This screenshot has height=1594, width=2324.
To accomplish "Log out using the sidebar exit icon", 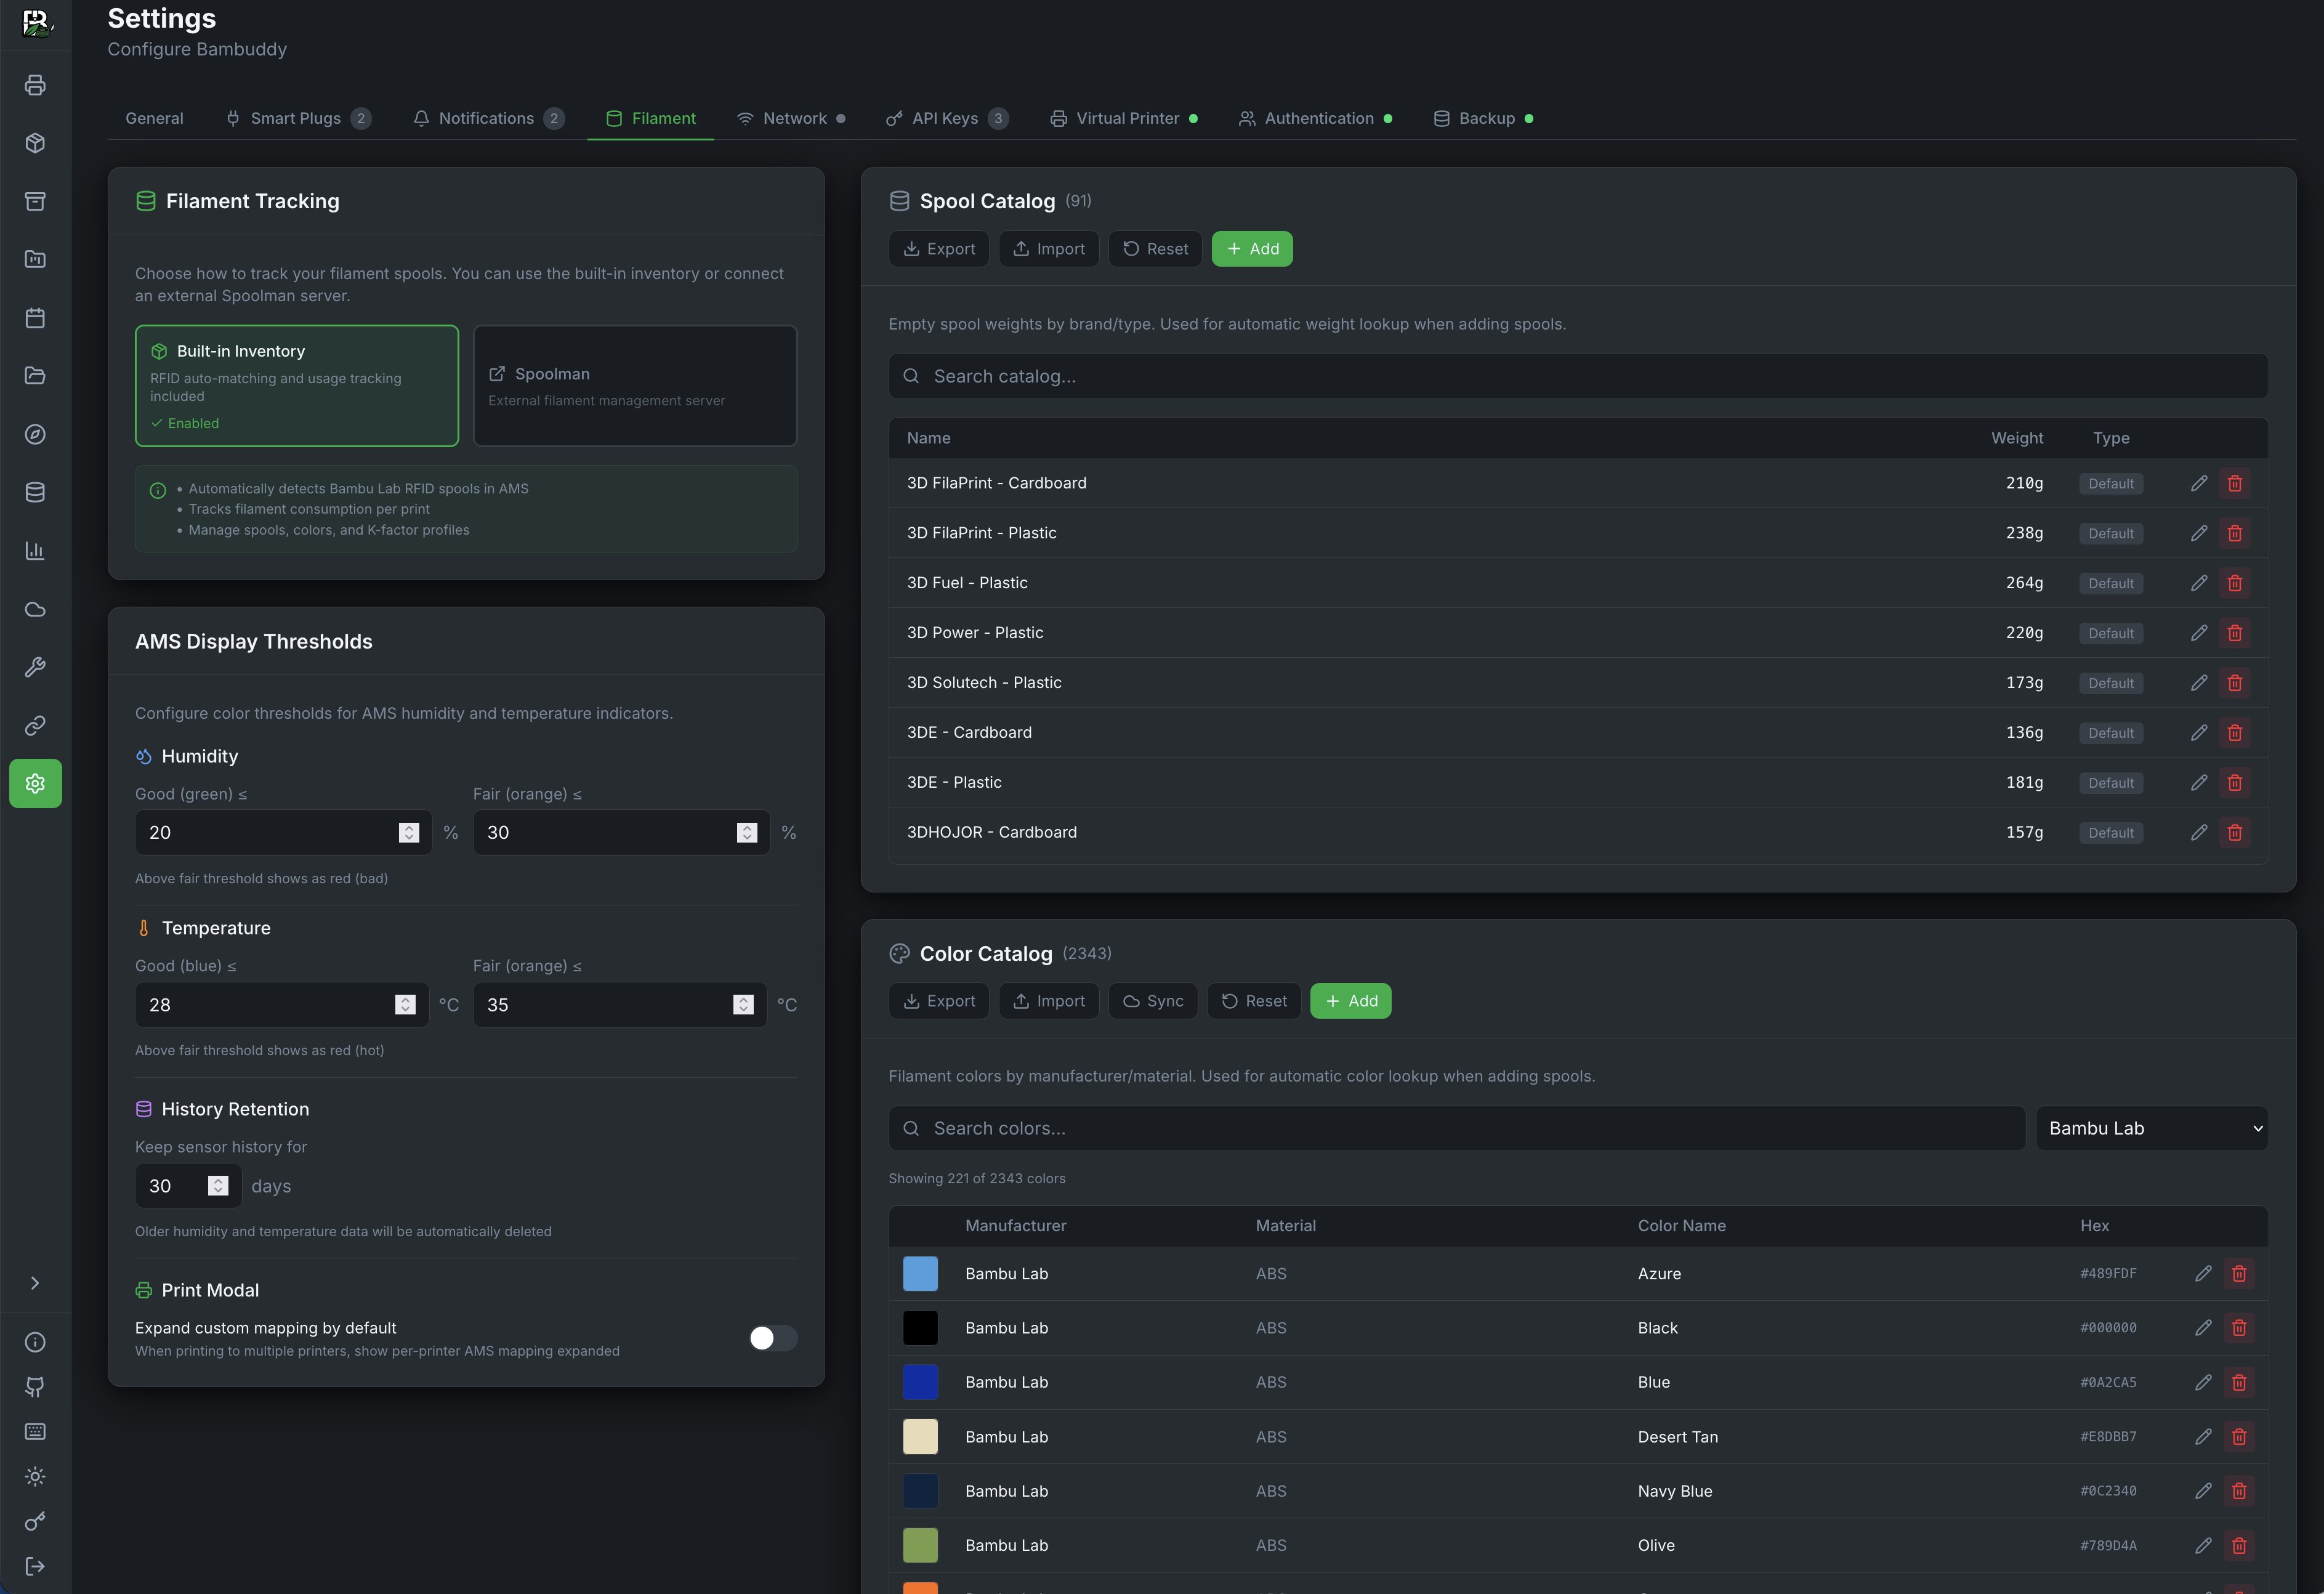I will click(x=35, y=1566).
